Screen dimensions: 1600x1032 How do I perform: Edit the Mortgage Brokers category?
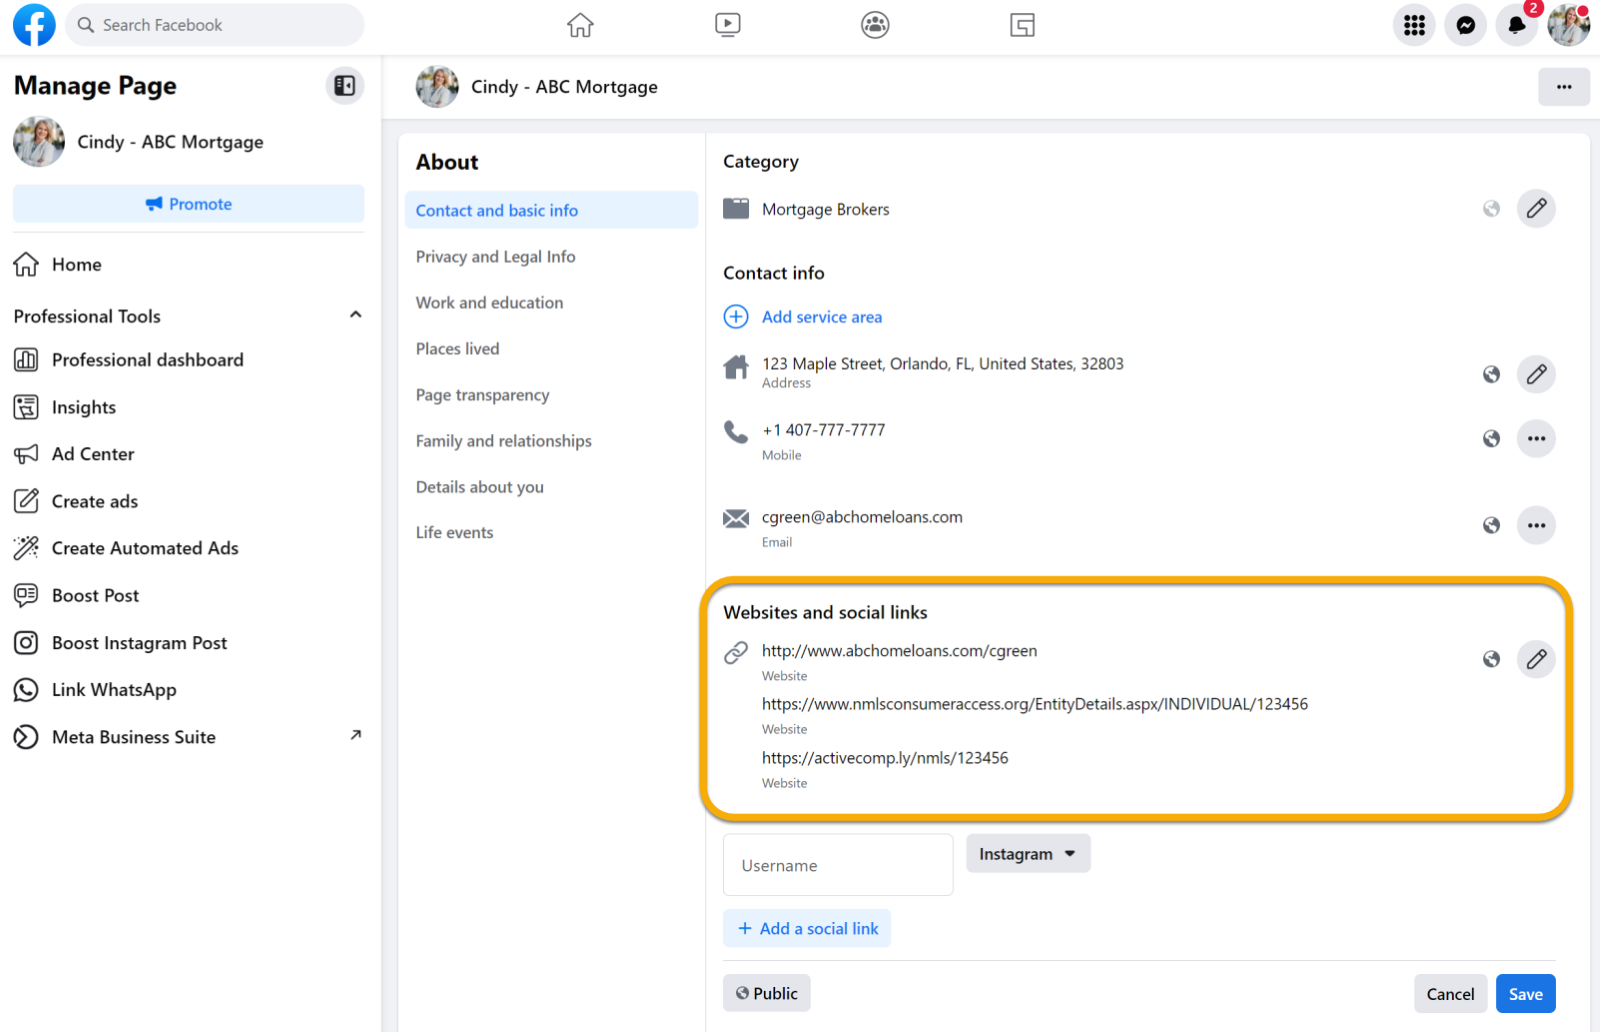(1536, 209)
